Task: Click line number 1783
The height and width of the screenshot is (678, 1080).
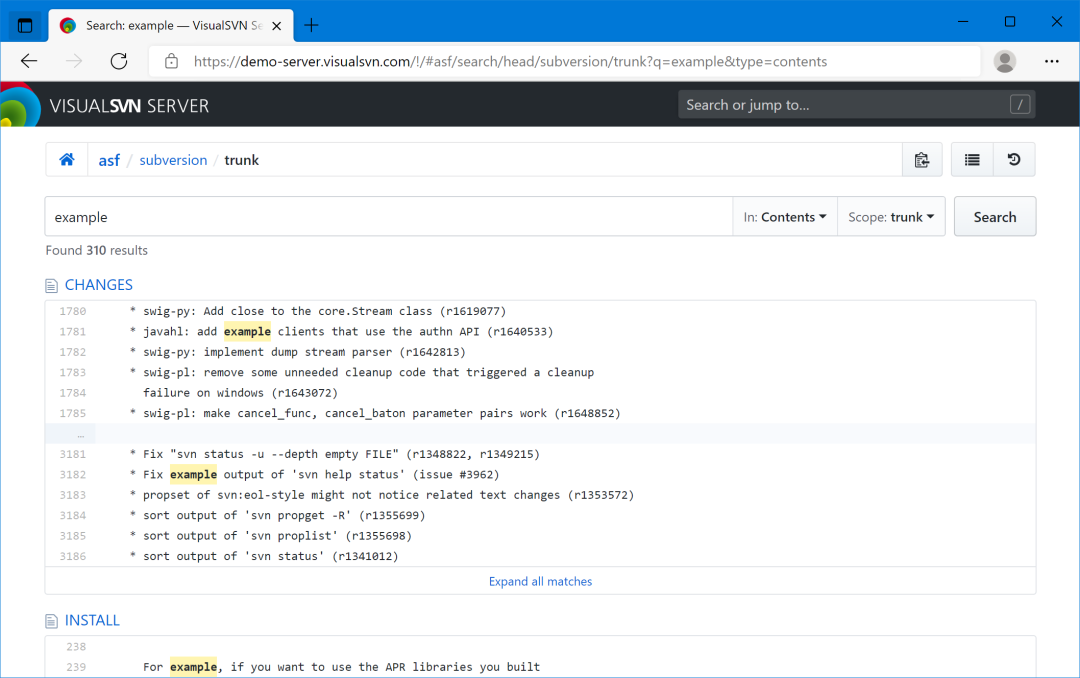Action: point(72,373)
